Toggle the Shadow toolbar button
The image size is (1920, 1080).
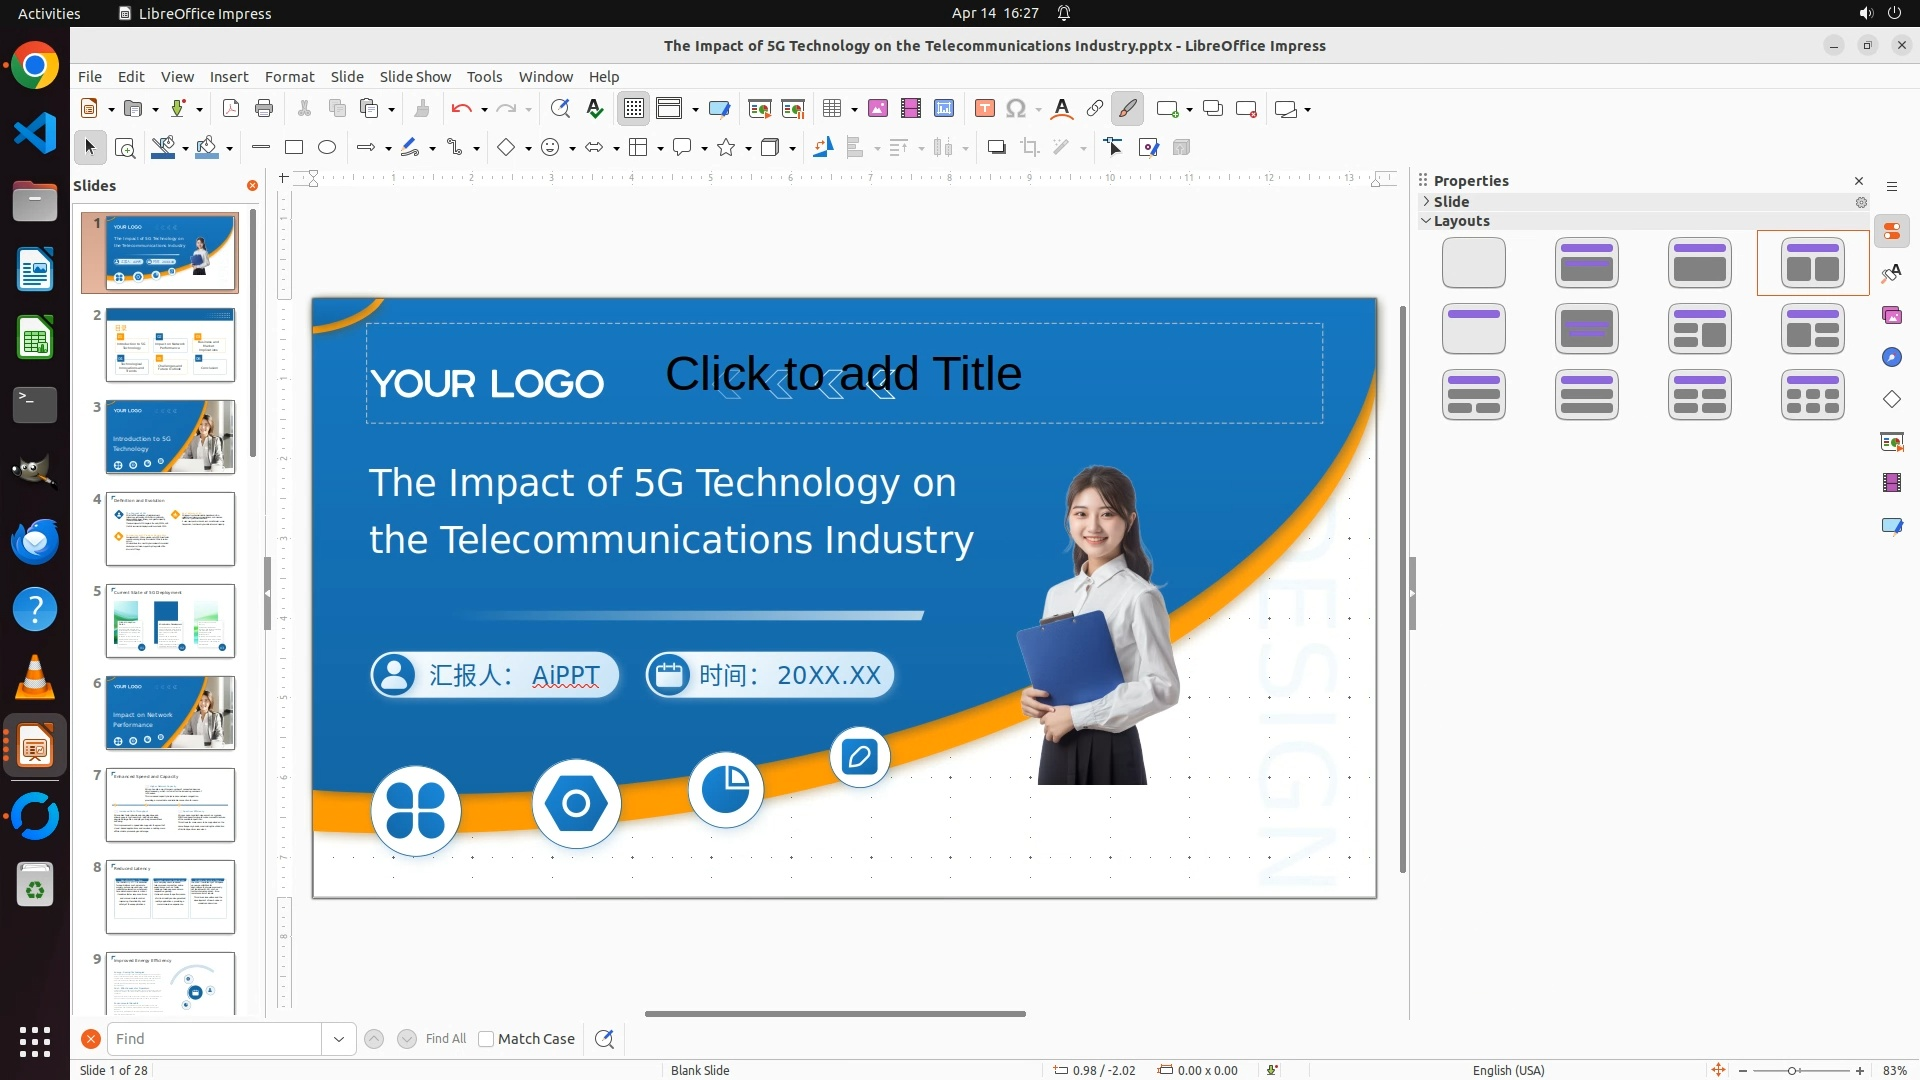(x=996, y=148)
